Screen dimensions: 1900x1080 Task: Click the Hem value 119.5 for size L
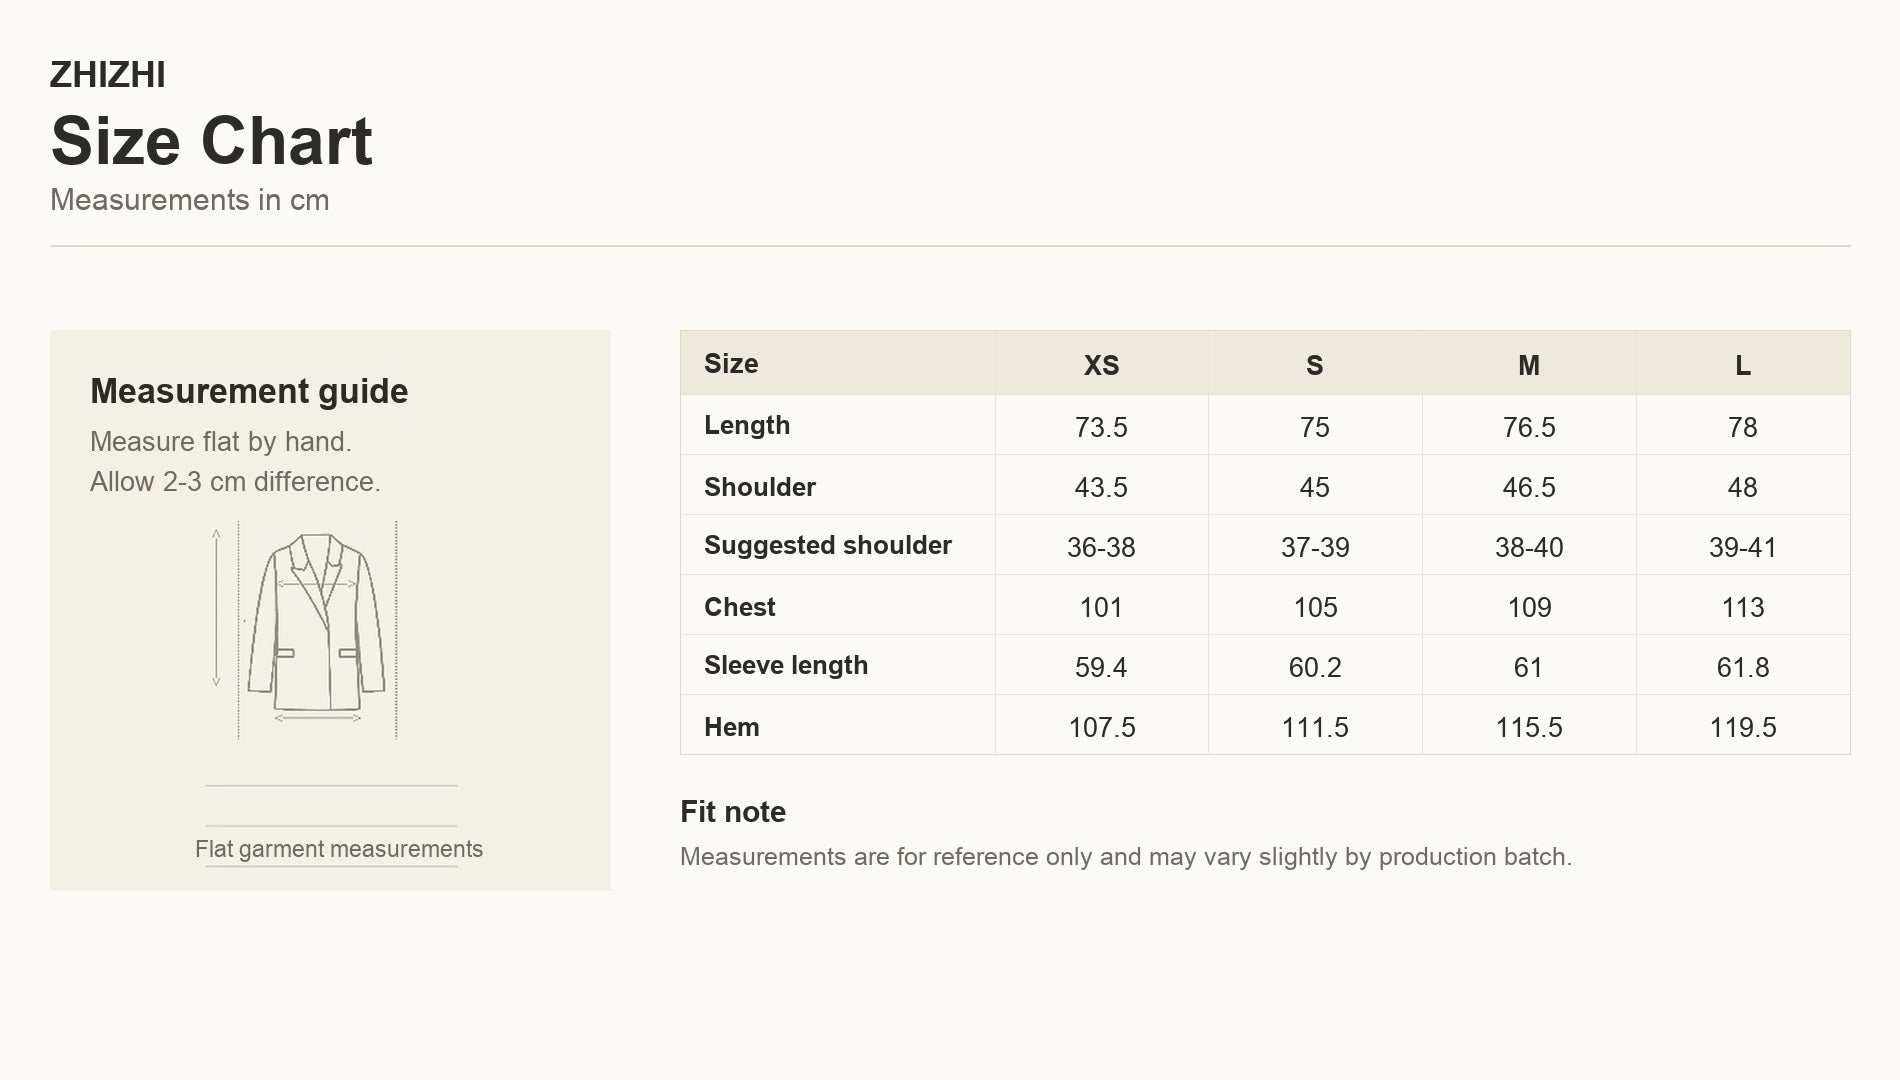pyautogui.click(x=1743, y=727)
